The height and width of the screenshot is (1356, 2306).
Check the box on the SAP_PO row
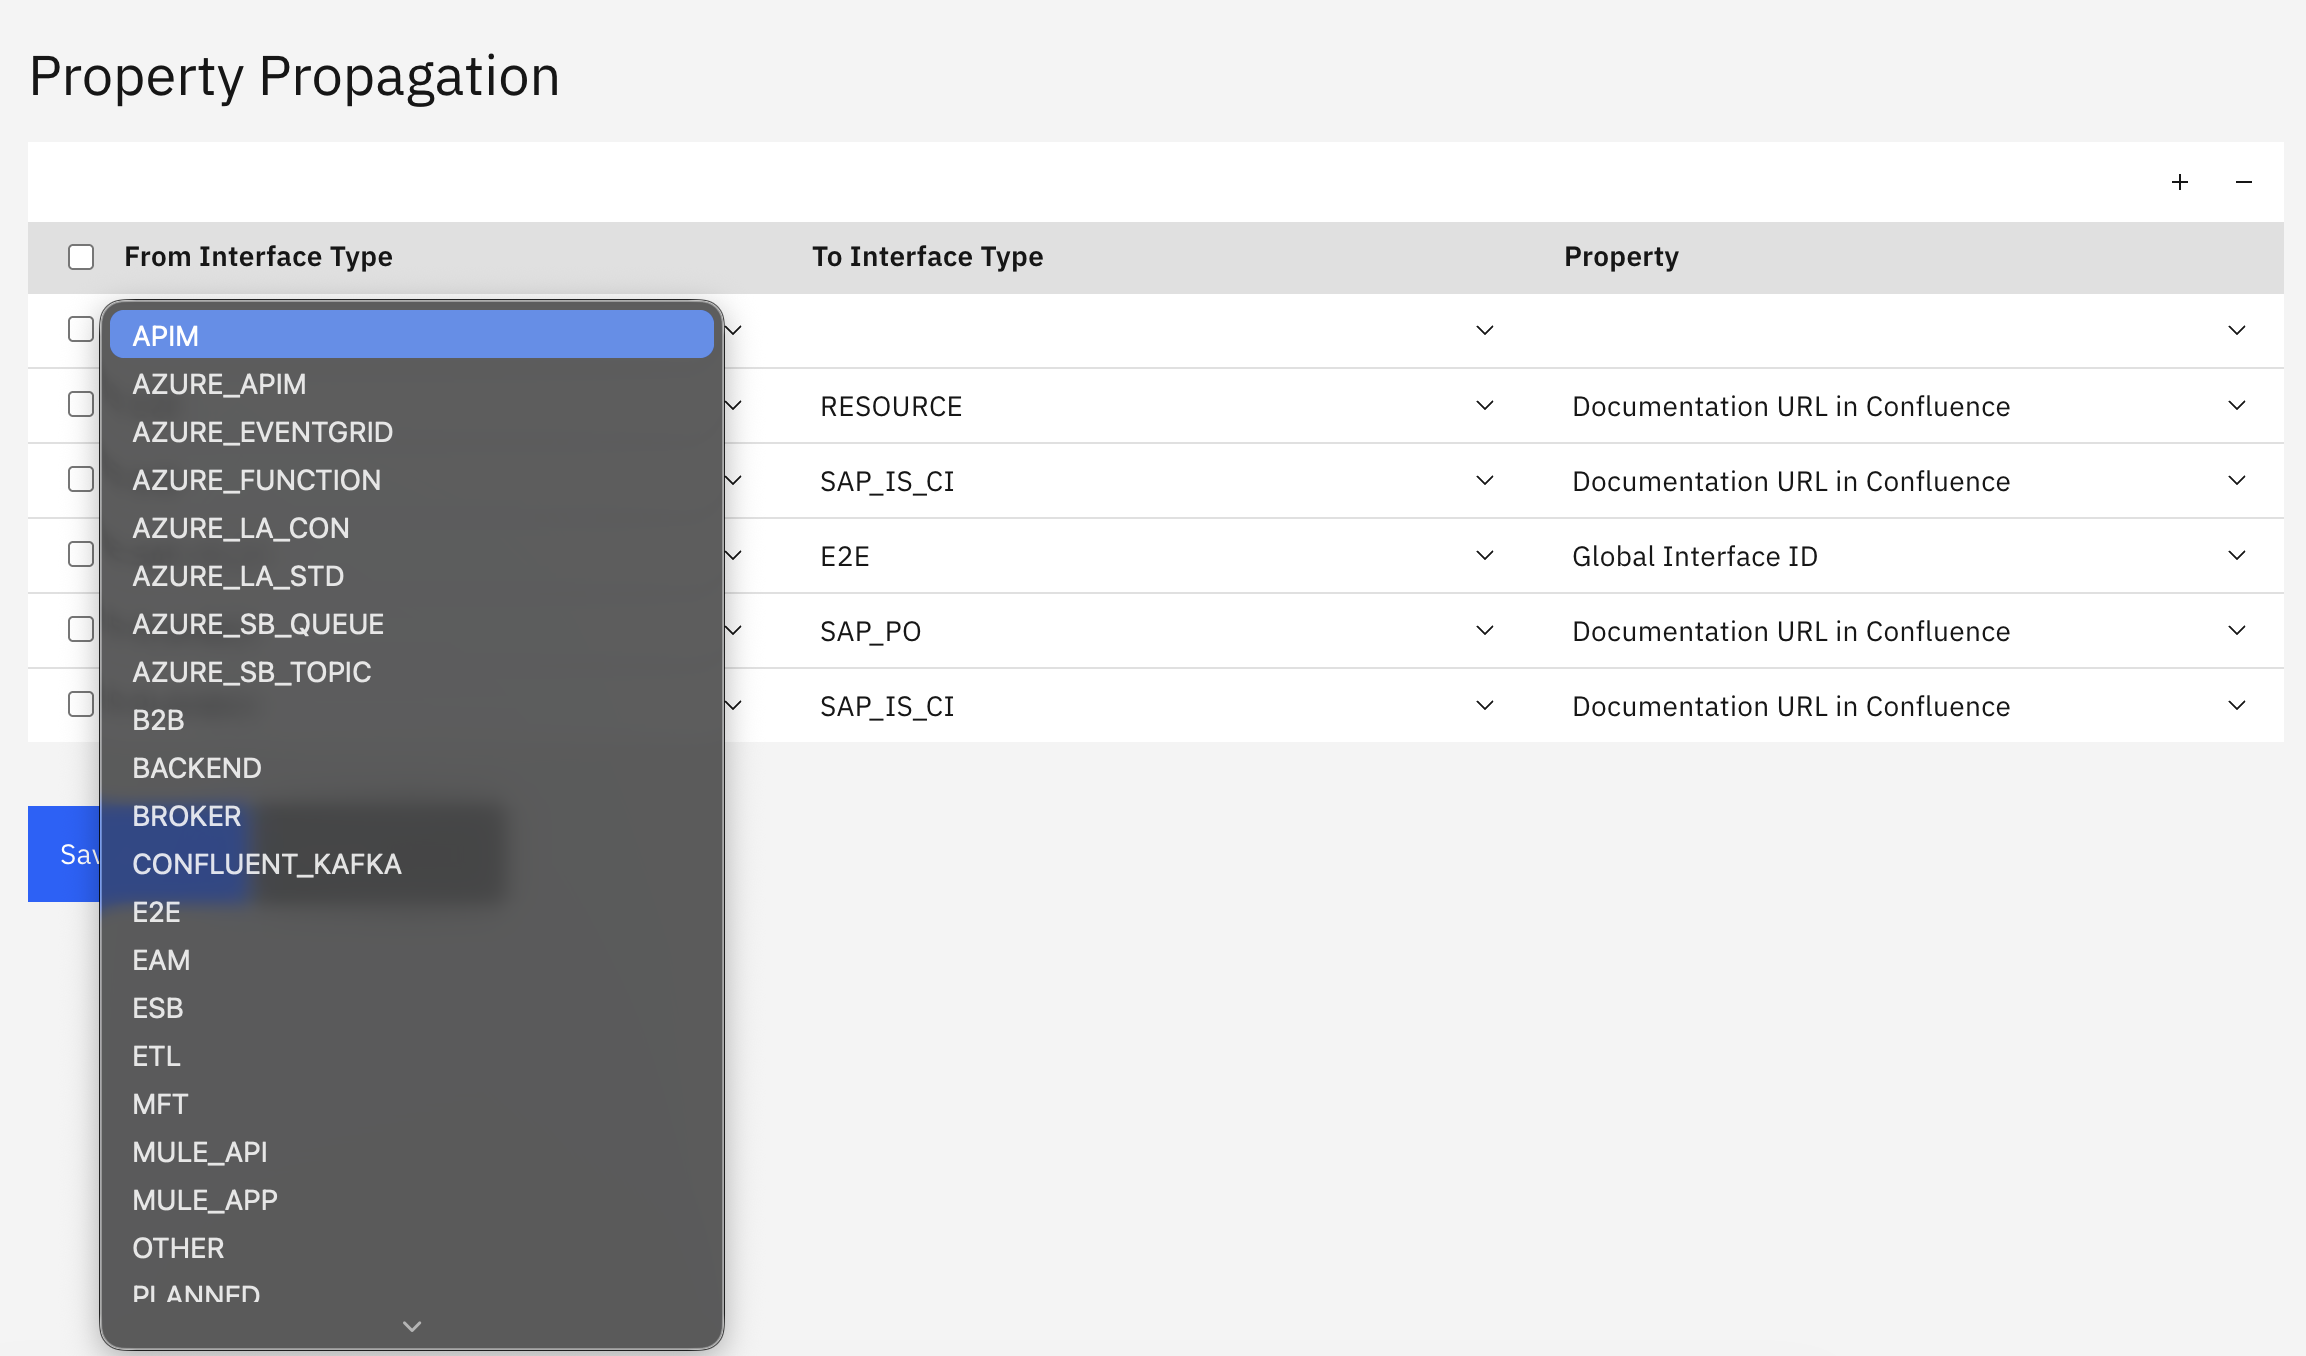click(x=81, y=629)
